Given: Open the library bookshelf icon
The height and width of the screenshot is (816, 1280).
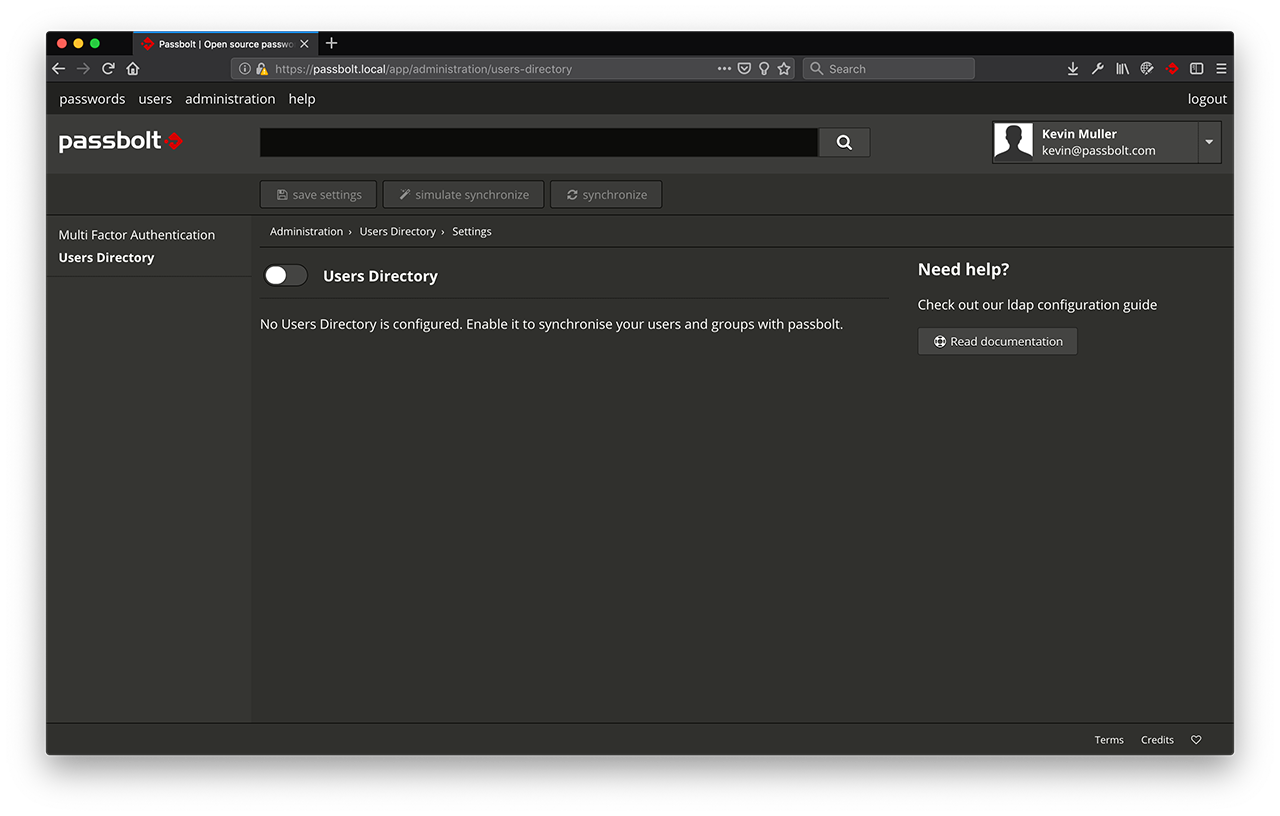Looking at the screenshot, I should click(1123, 69).
